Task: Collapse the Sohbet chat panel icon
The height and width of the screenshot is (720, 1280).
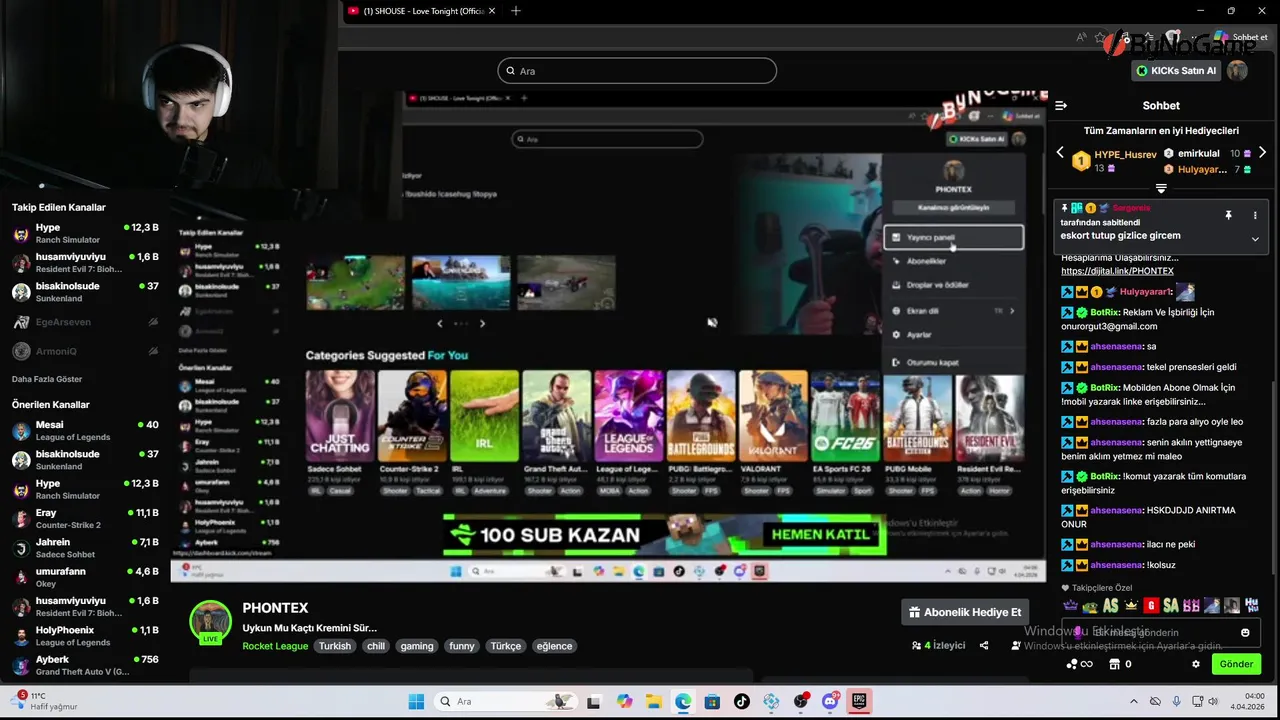Action: (x=1061, y=105)
